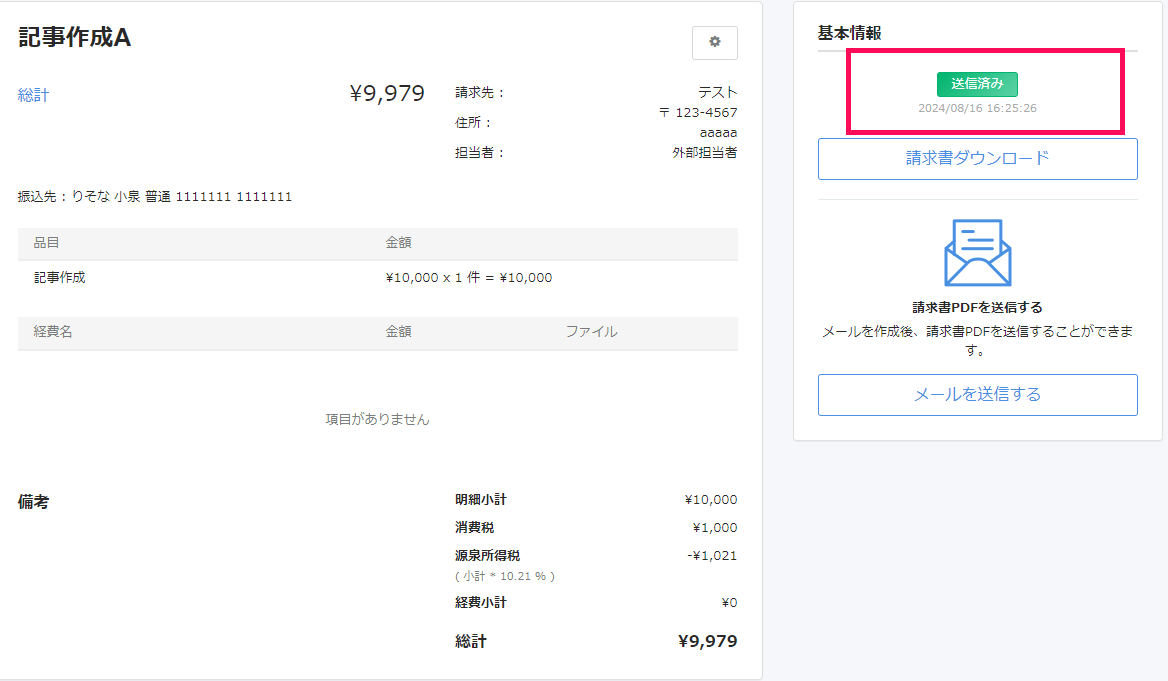1168x681 pixels.
Task: Click the 小計 * 10.21 % note
Action: 505,576
